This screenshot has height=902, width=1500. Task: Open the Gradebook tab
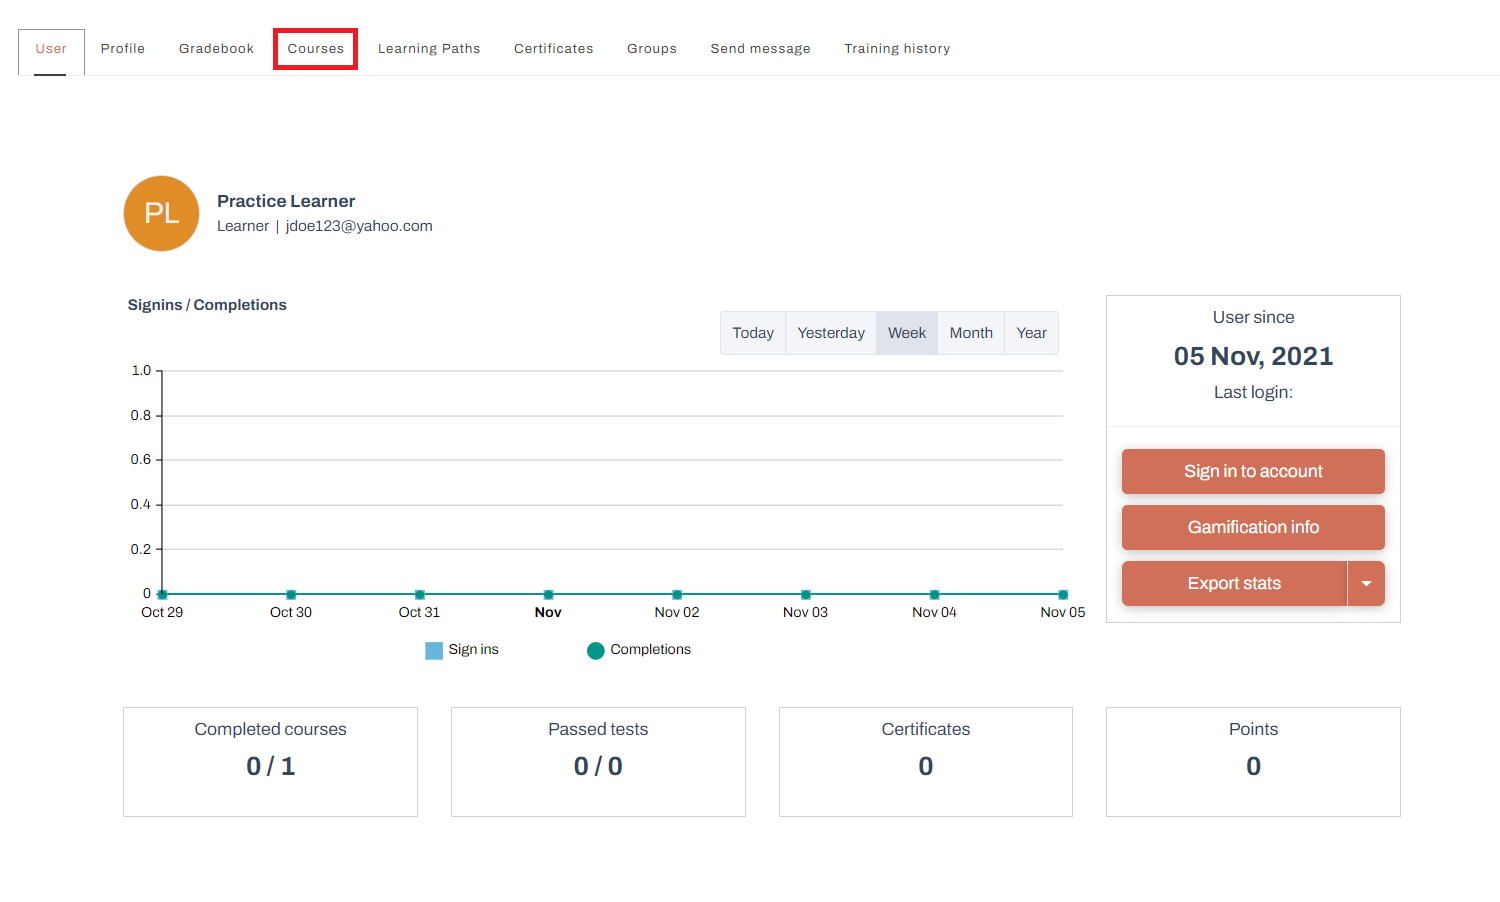click(x=216, y=48)
